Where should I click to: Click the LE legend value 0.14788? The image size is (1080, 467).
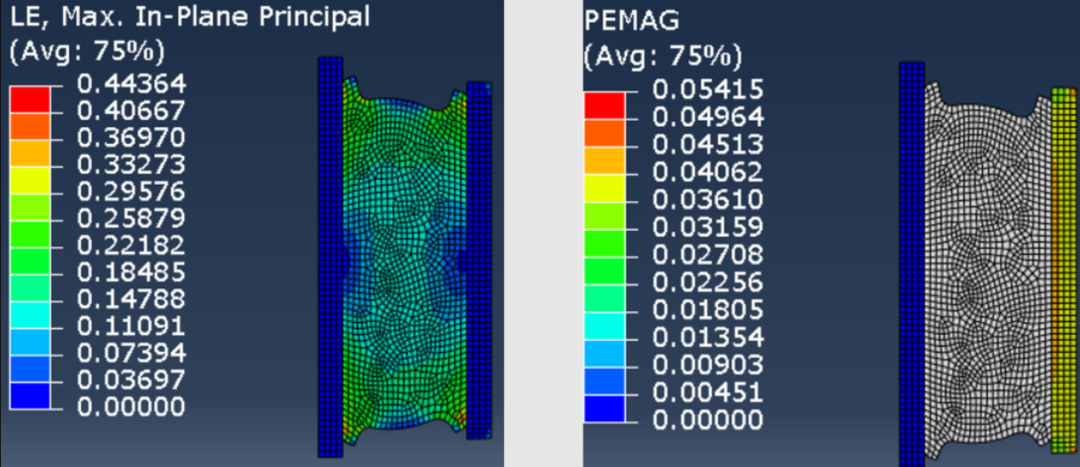coord(131,299)
